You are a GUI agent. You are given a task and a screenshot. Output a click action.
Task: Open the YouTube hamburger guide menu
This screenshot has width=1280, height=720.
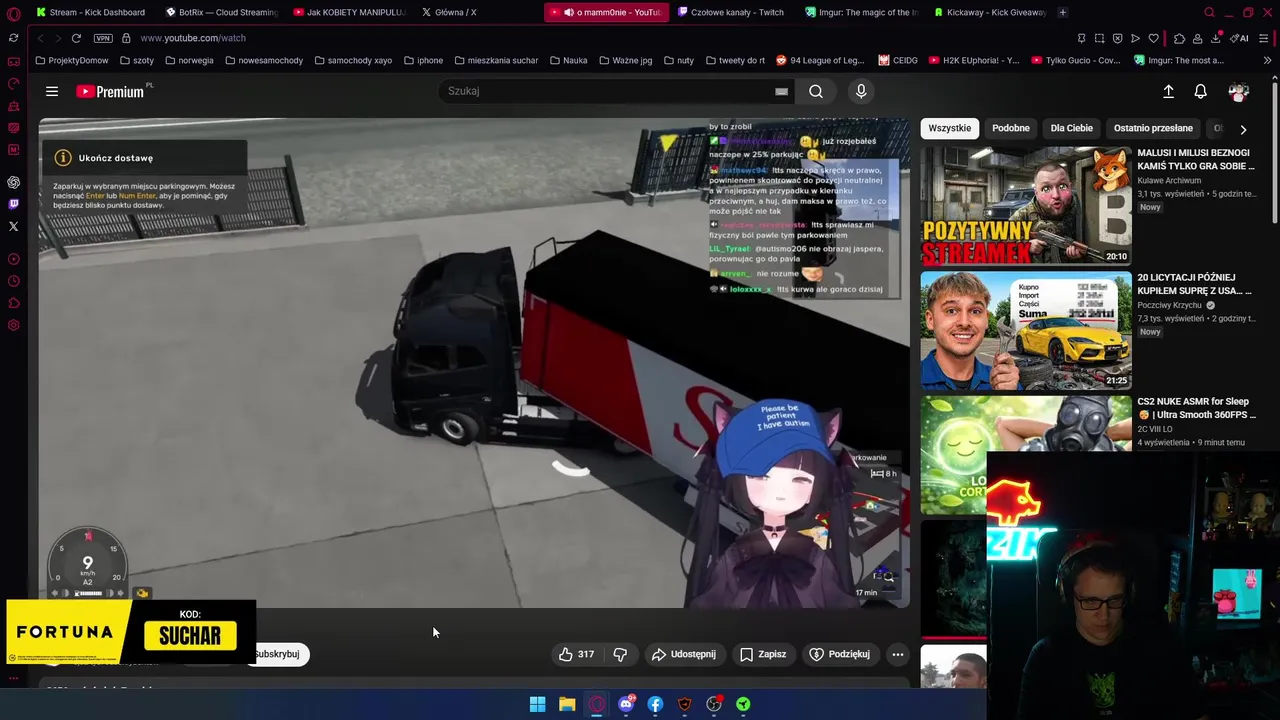click(x=52, y=91)
